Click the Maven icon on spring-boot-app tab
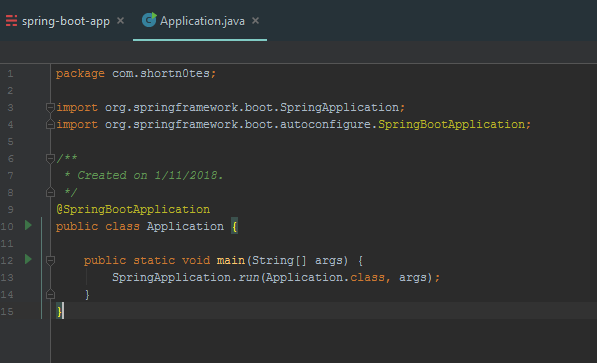Viewport: 597px width, 363px height. click(11, 21)
